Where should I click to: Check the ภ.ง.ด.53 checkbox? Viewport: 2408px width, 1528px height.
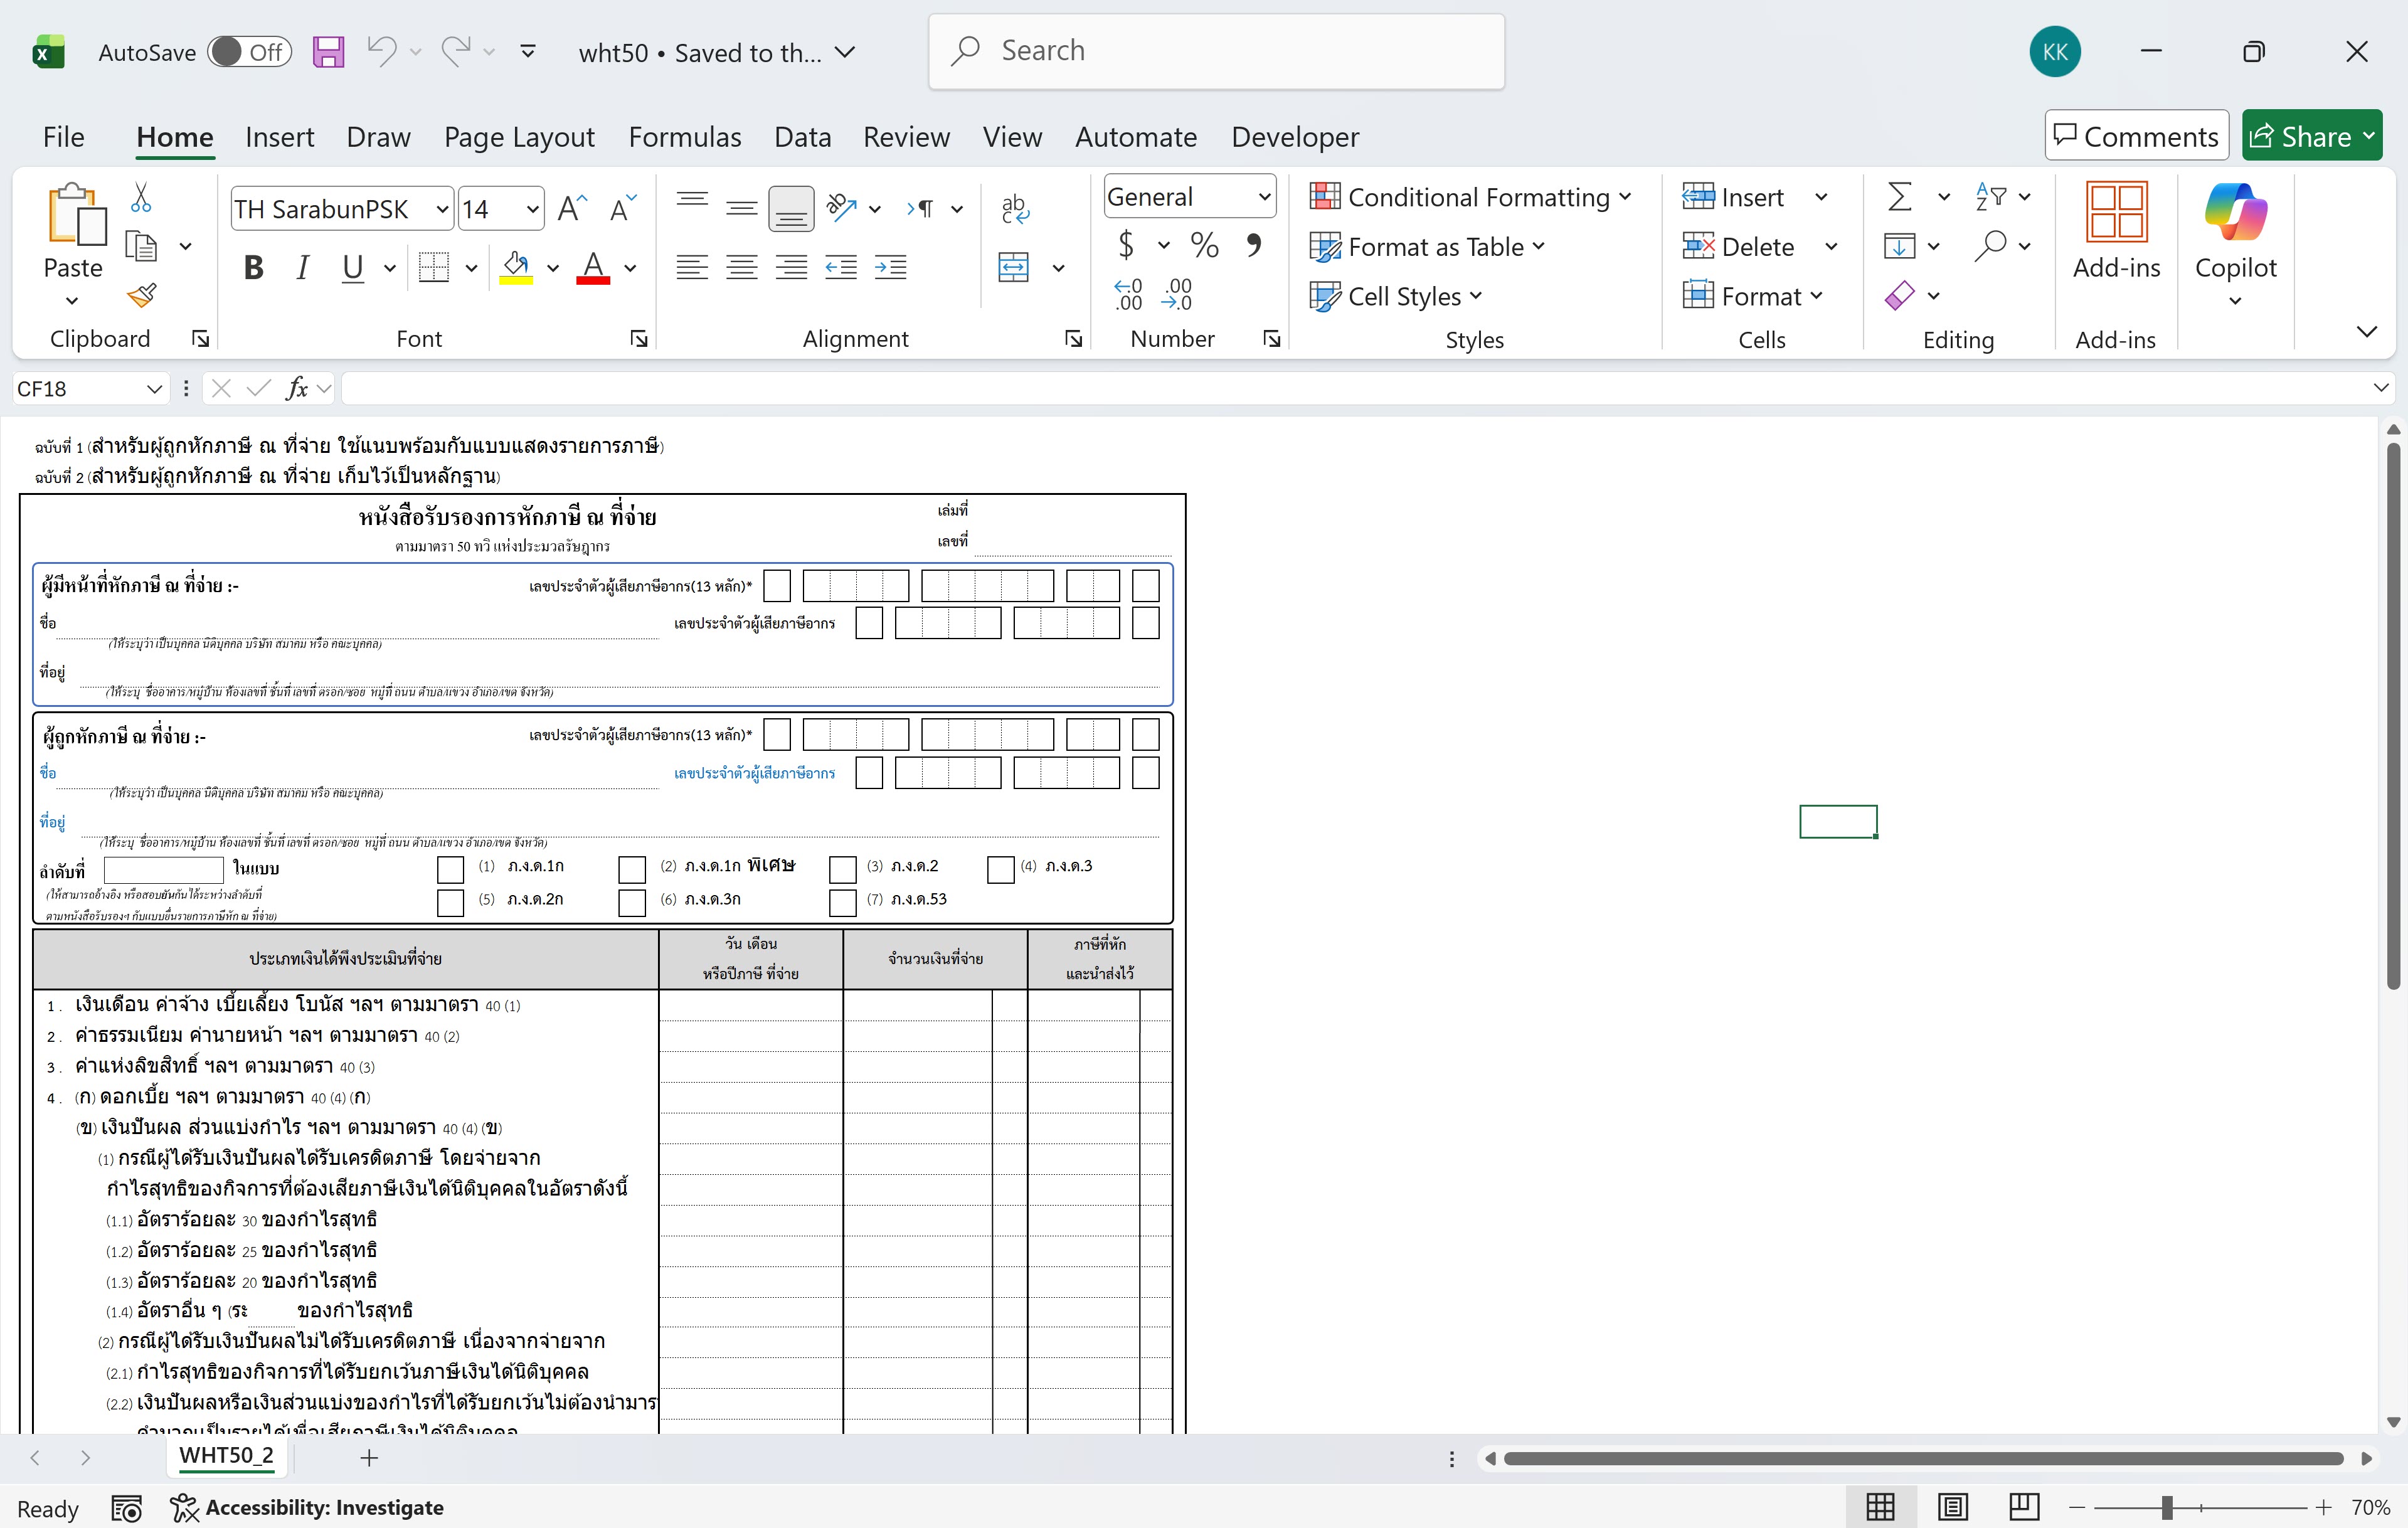[843, 902]
